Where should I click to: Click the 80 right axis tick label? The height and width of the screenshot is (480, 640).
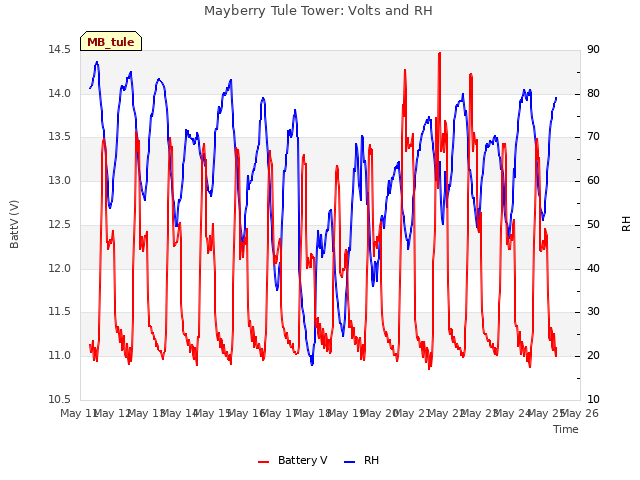coord(593,93)
